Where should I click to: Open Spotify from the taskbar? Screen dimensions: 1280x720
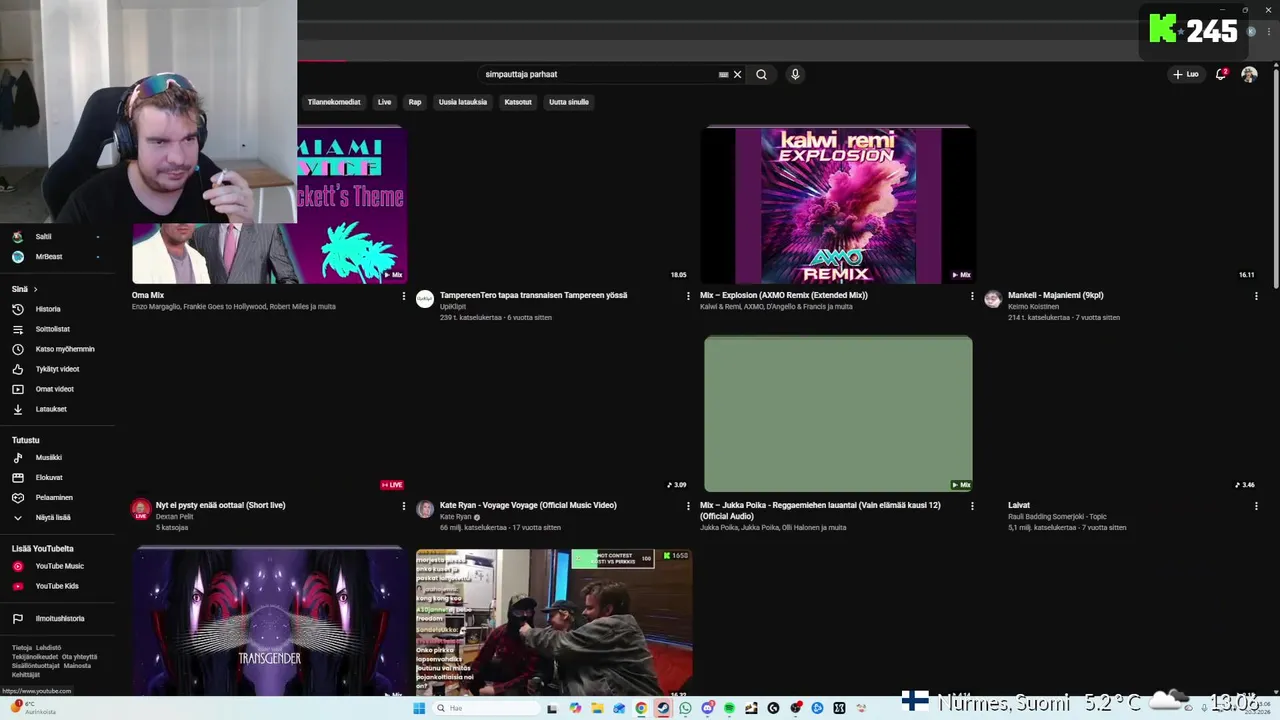tap(729, 708)
